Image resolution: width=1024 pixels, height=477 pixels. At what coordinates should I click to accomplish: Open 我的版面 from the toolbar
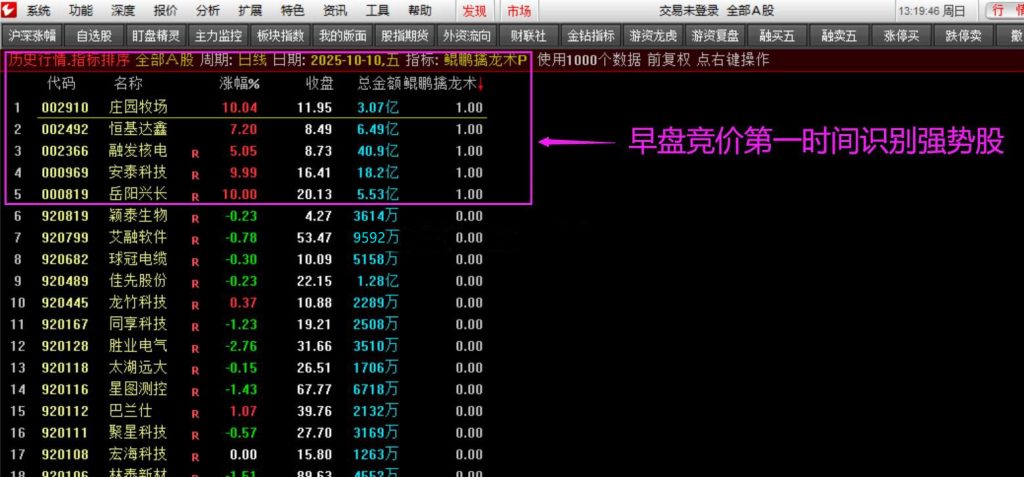pos(343,37)
